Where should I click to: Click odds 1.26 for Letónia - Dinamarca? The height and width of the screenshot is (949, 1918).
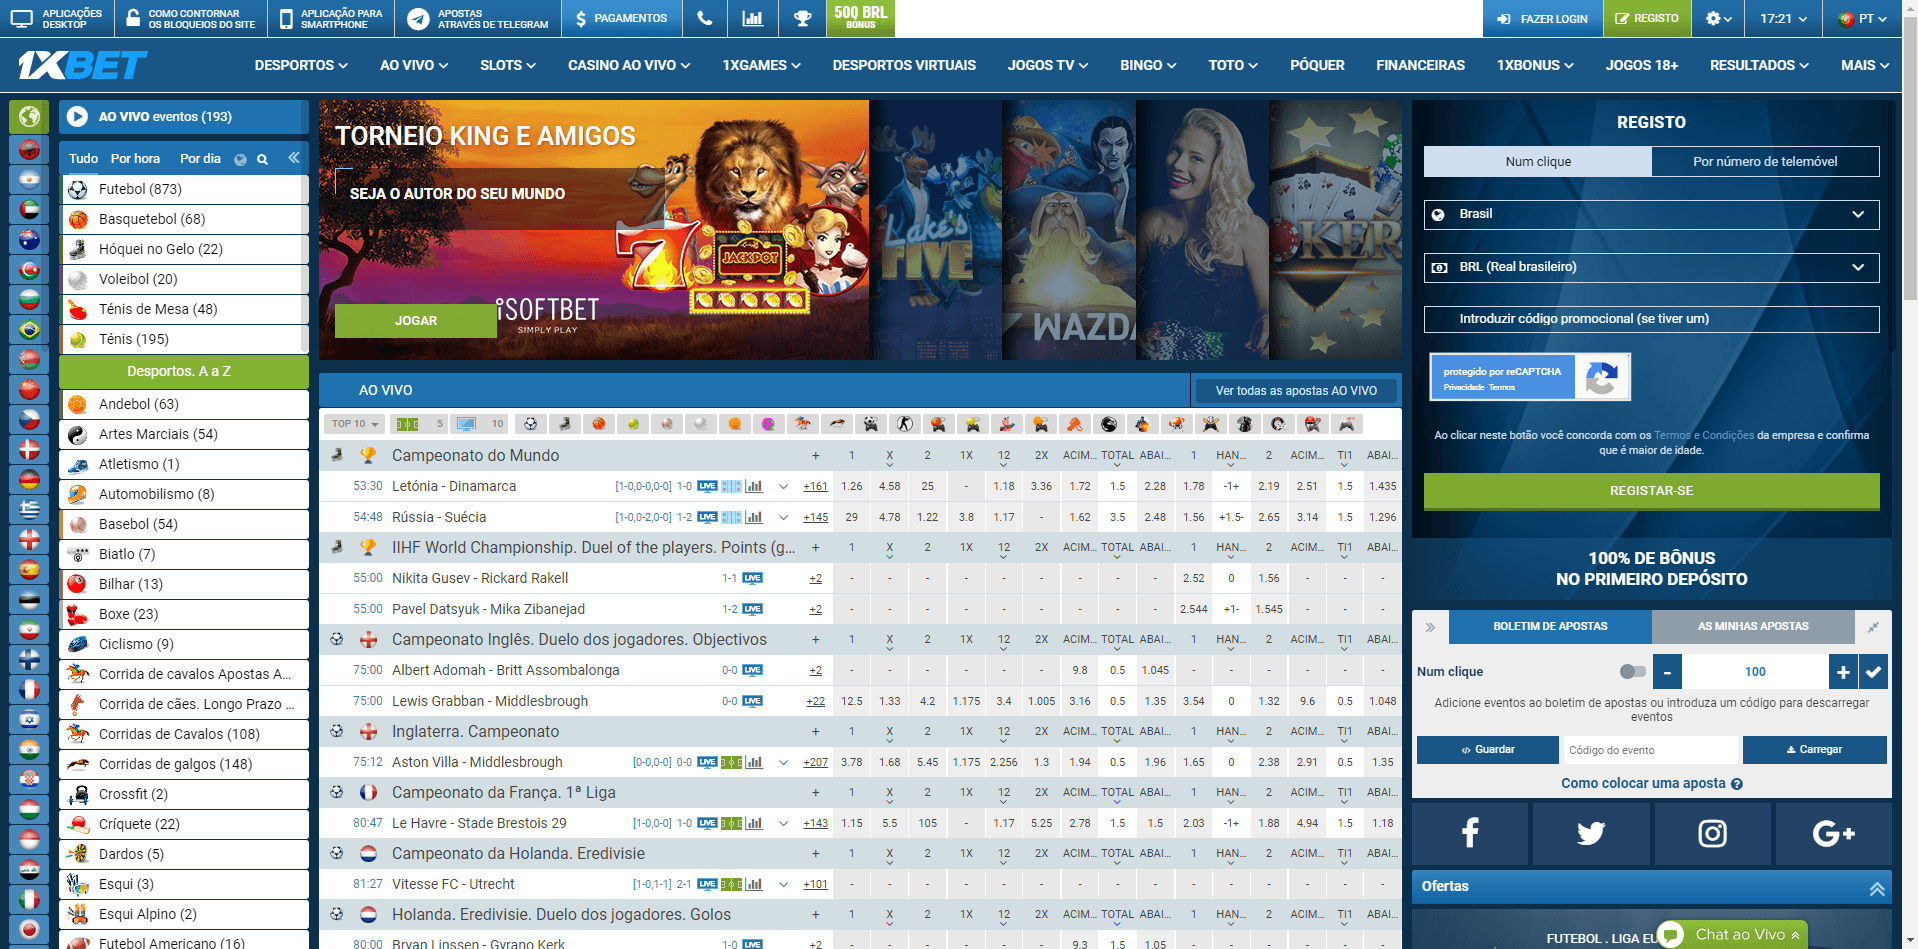point(852,487)
